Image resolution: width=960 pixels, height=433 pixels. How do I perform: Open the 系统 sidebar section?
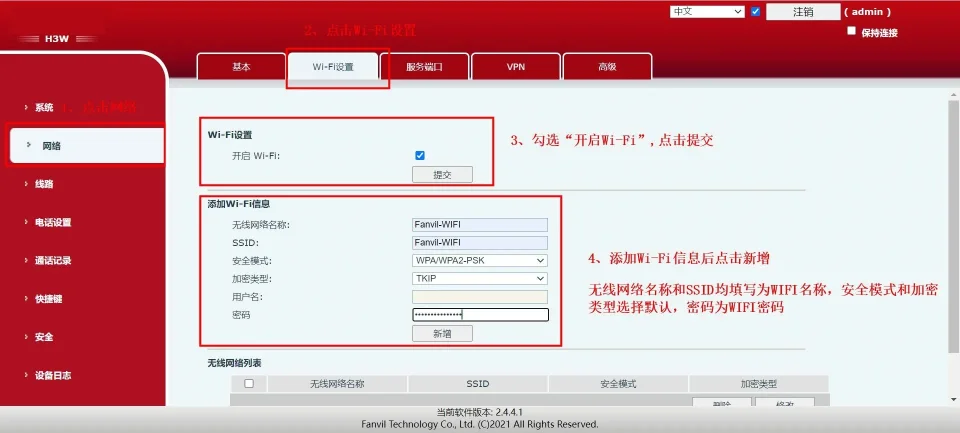[44, 107]
